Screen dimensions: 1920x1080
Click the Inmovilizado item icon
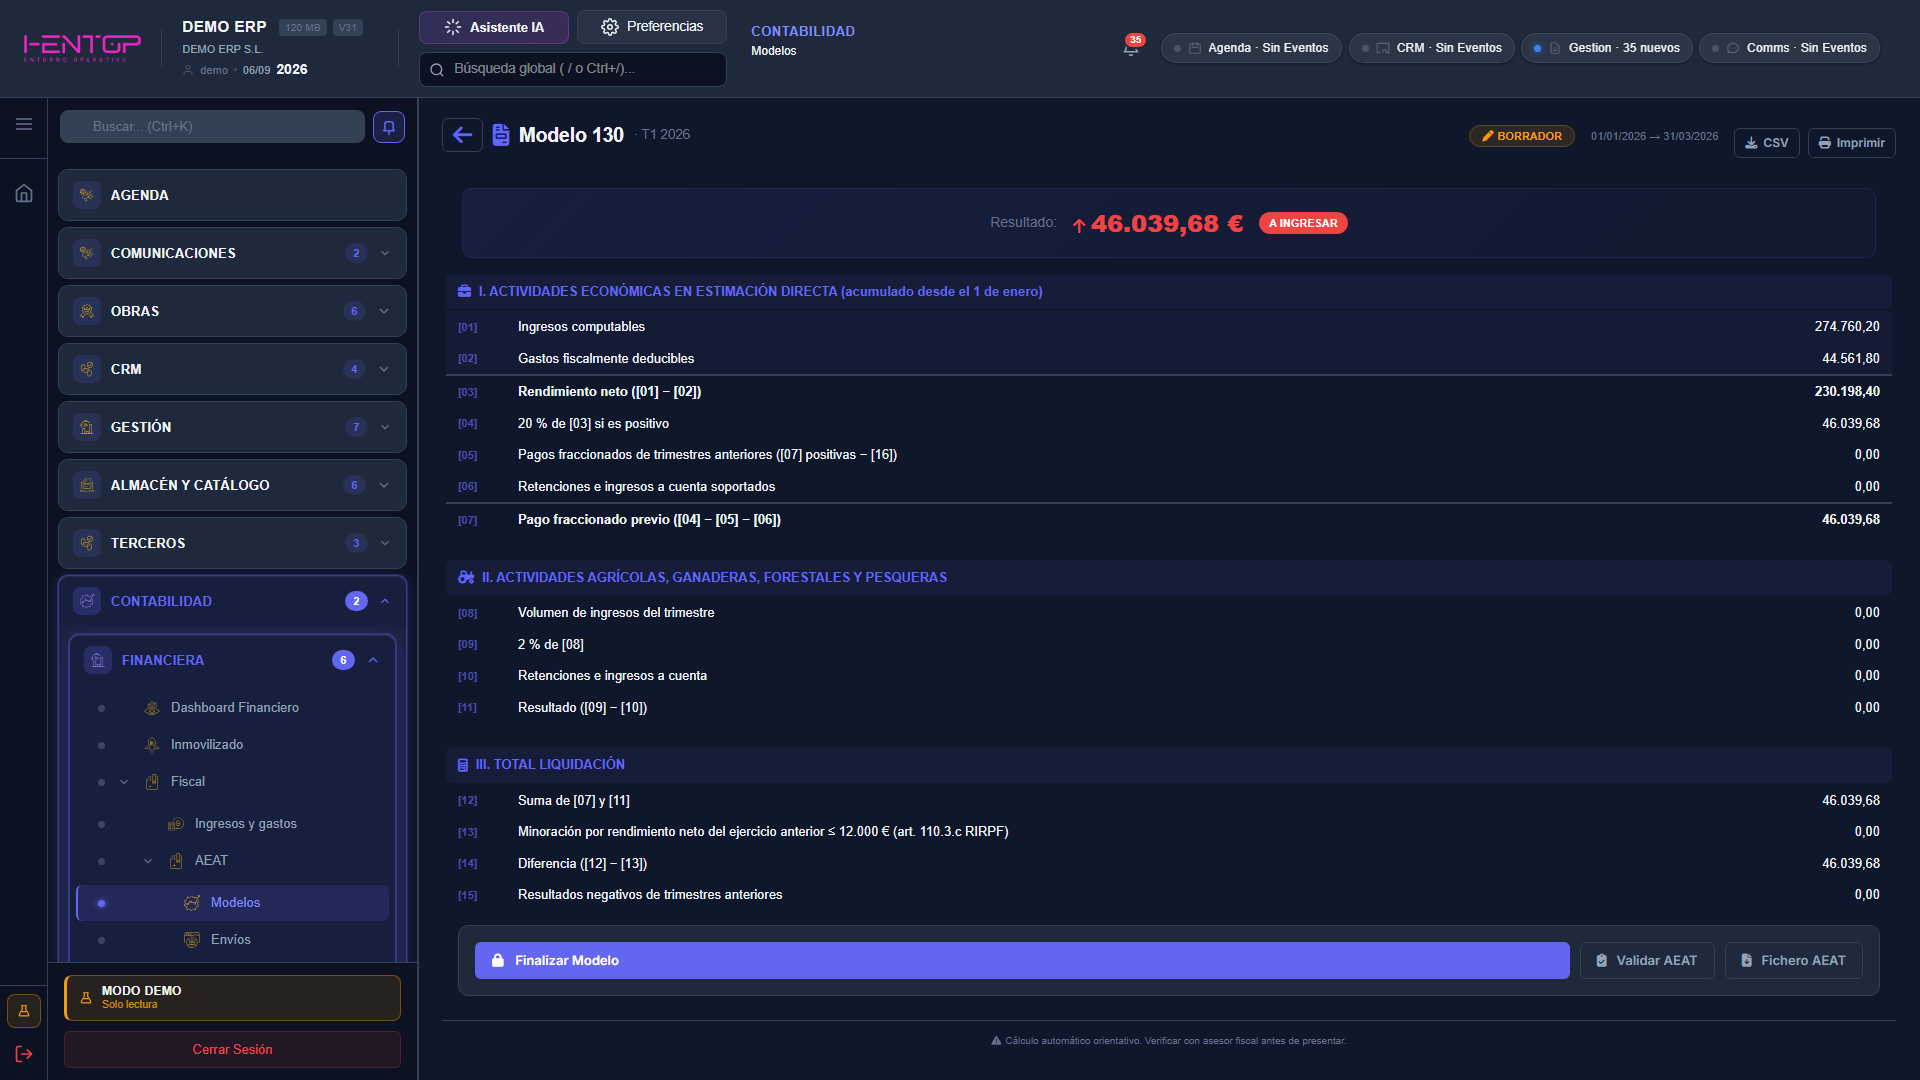coord(152,745)
